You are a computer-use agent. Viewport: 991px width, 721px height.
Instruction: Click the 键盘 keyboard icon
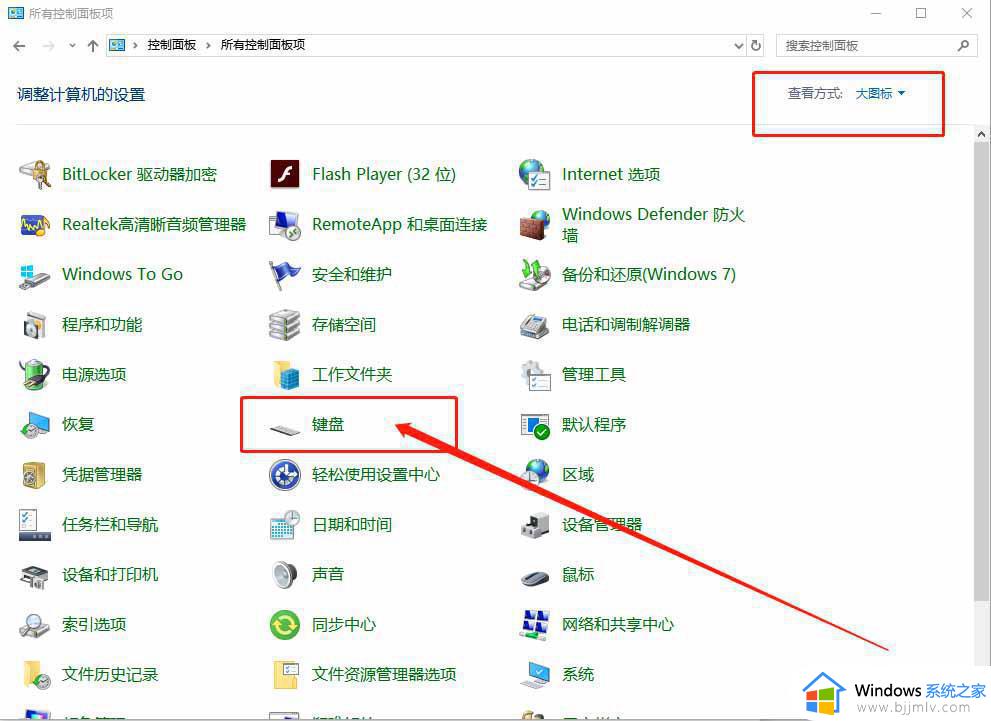[285, 430]
